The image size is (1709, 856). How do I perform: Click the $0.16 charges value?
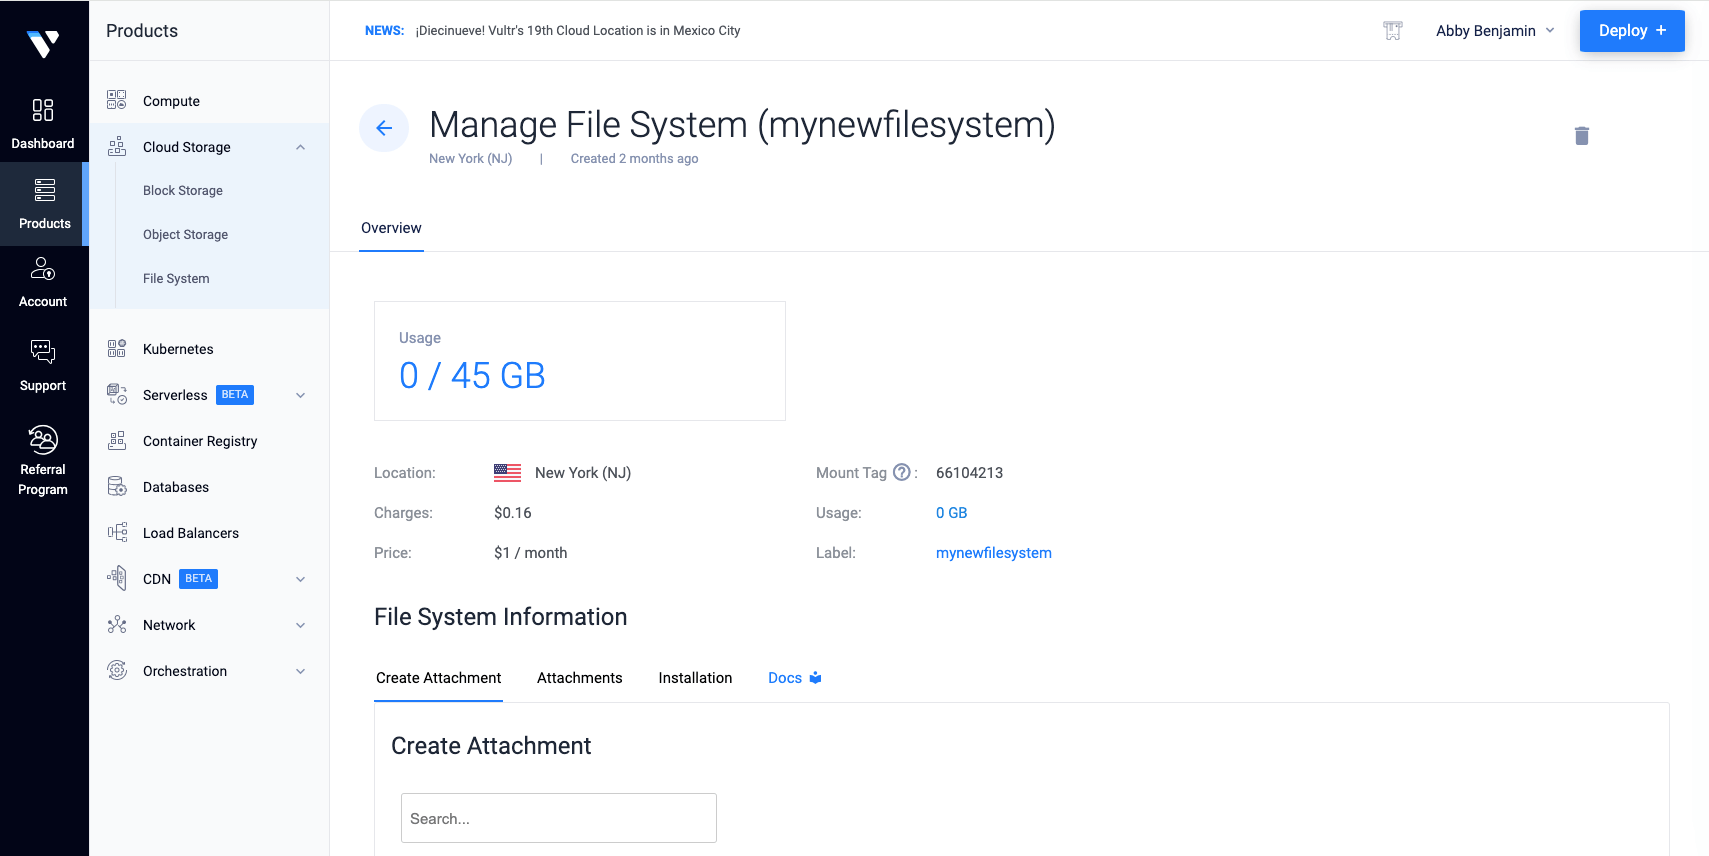(512, 513)
